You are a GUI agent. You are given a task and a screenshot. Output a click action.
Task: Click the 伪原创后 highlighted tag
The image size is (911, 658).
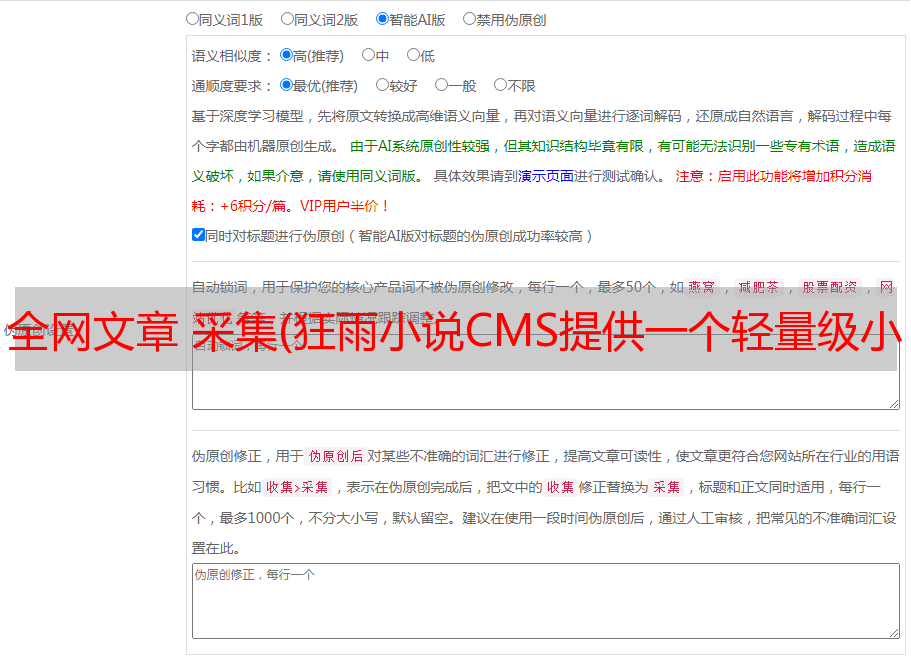click(x=335, y=456)
